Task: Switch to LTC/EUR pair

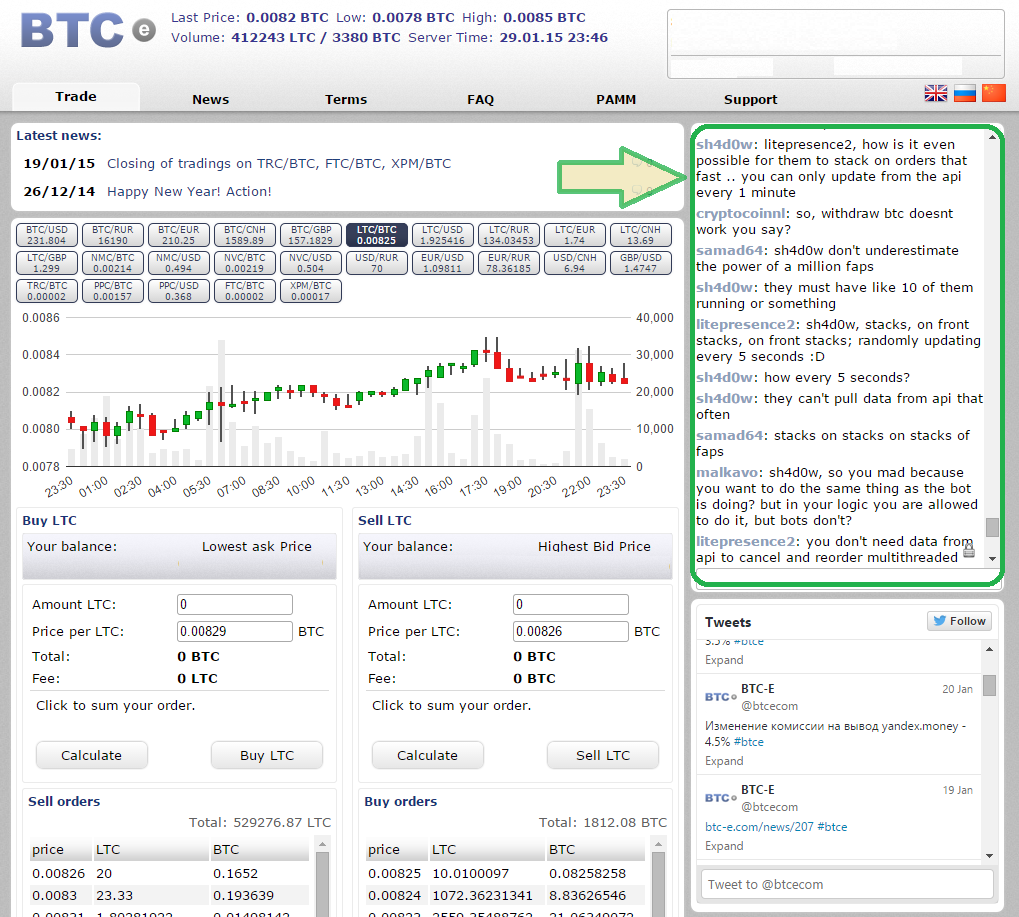Action: click(574, 235)
